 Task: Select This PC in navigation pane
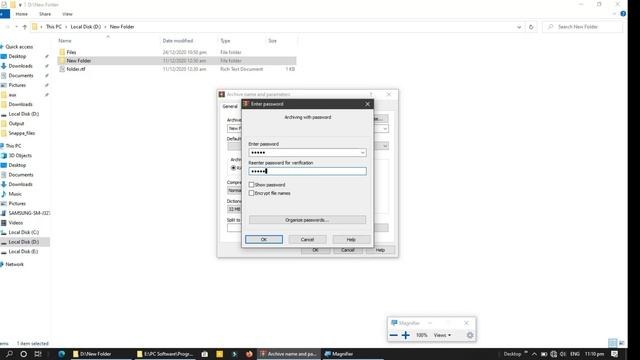(13, 146)
